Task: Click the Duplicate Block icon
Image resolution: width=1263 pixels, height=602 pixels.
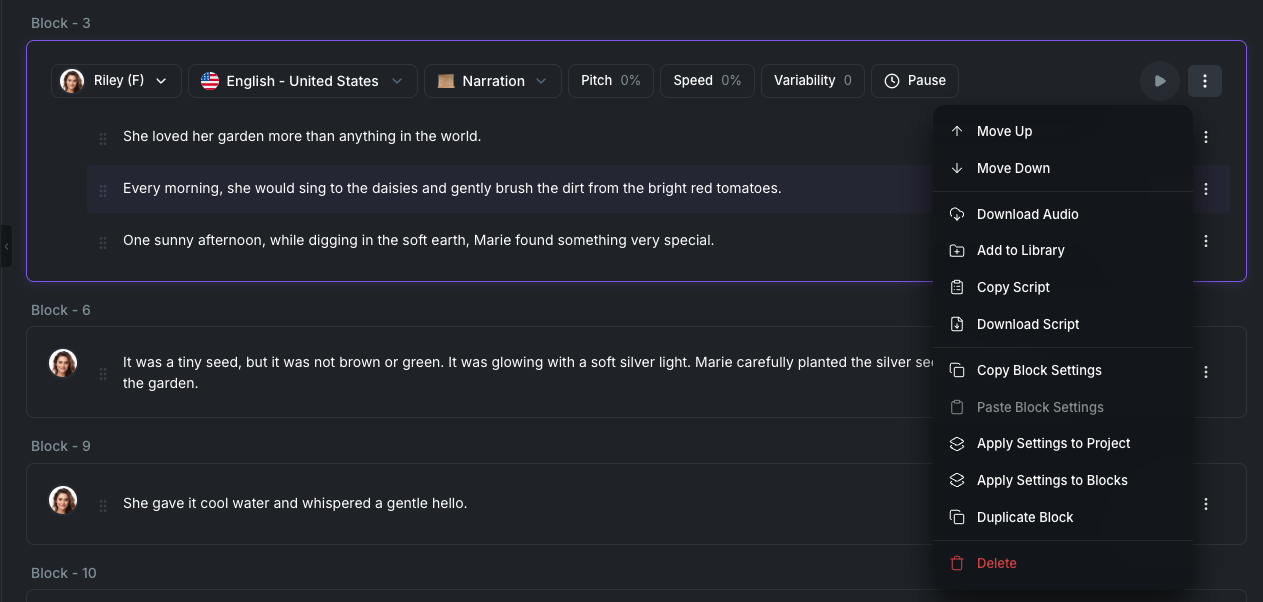Action: click(x=957, y=517)
